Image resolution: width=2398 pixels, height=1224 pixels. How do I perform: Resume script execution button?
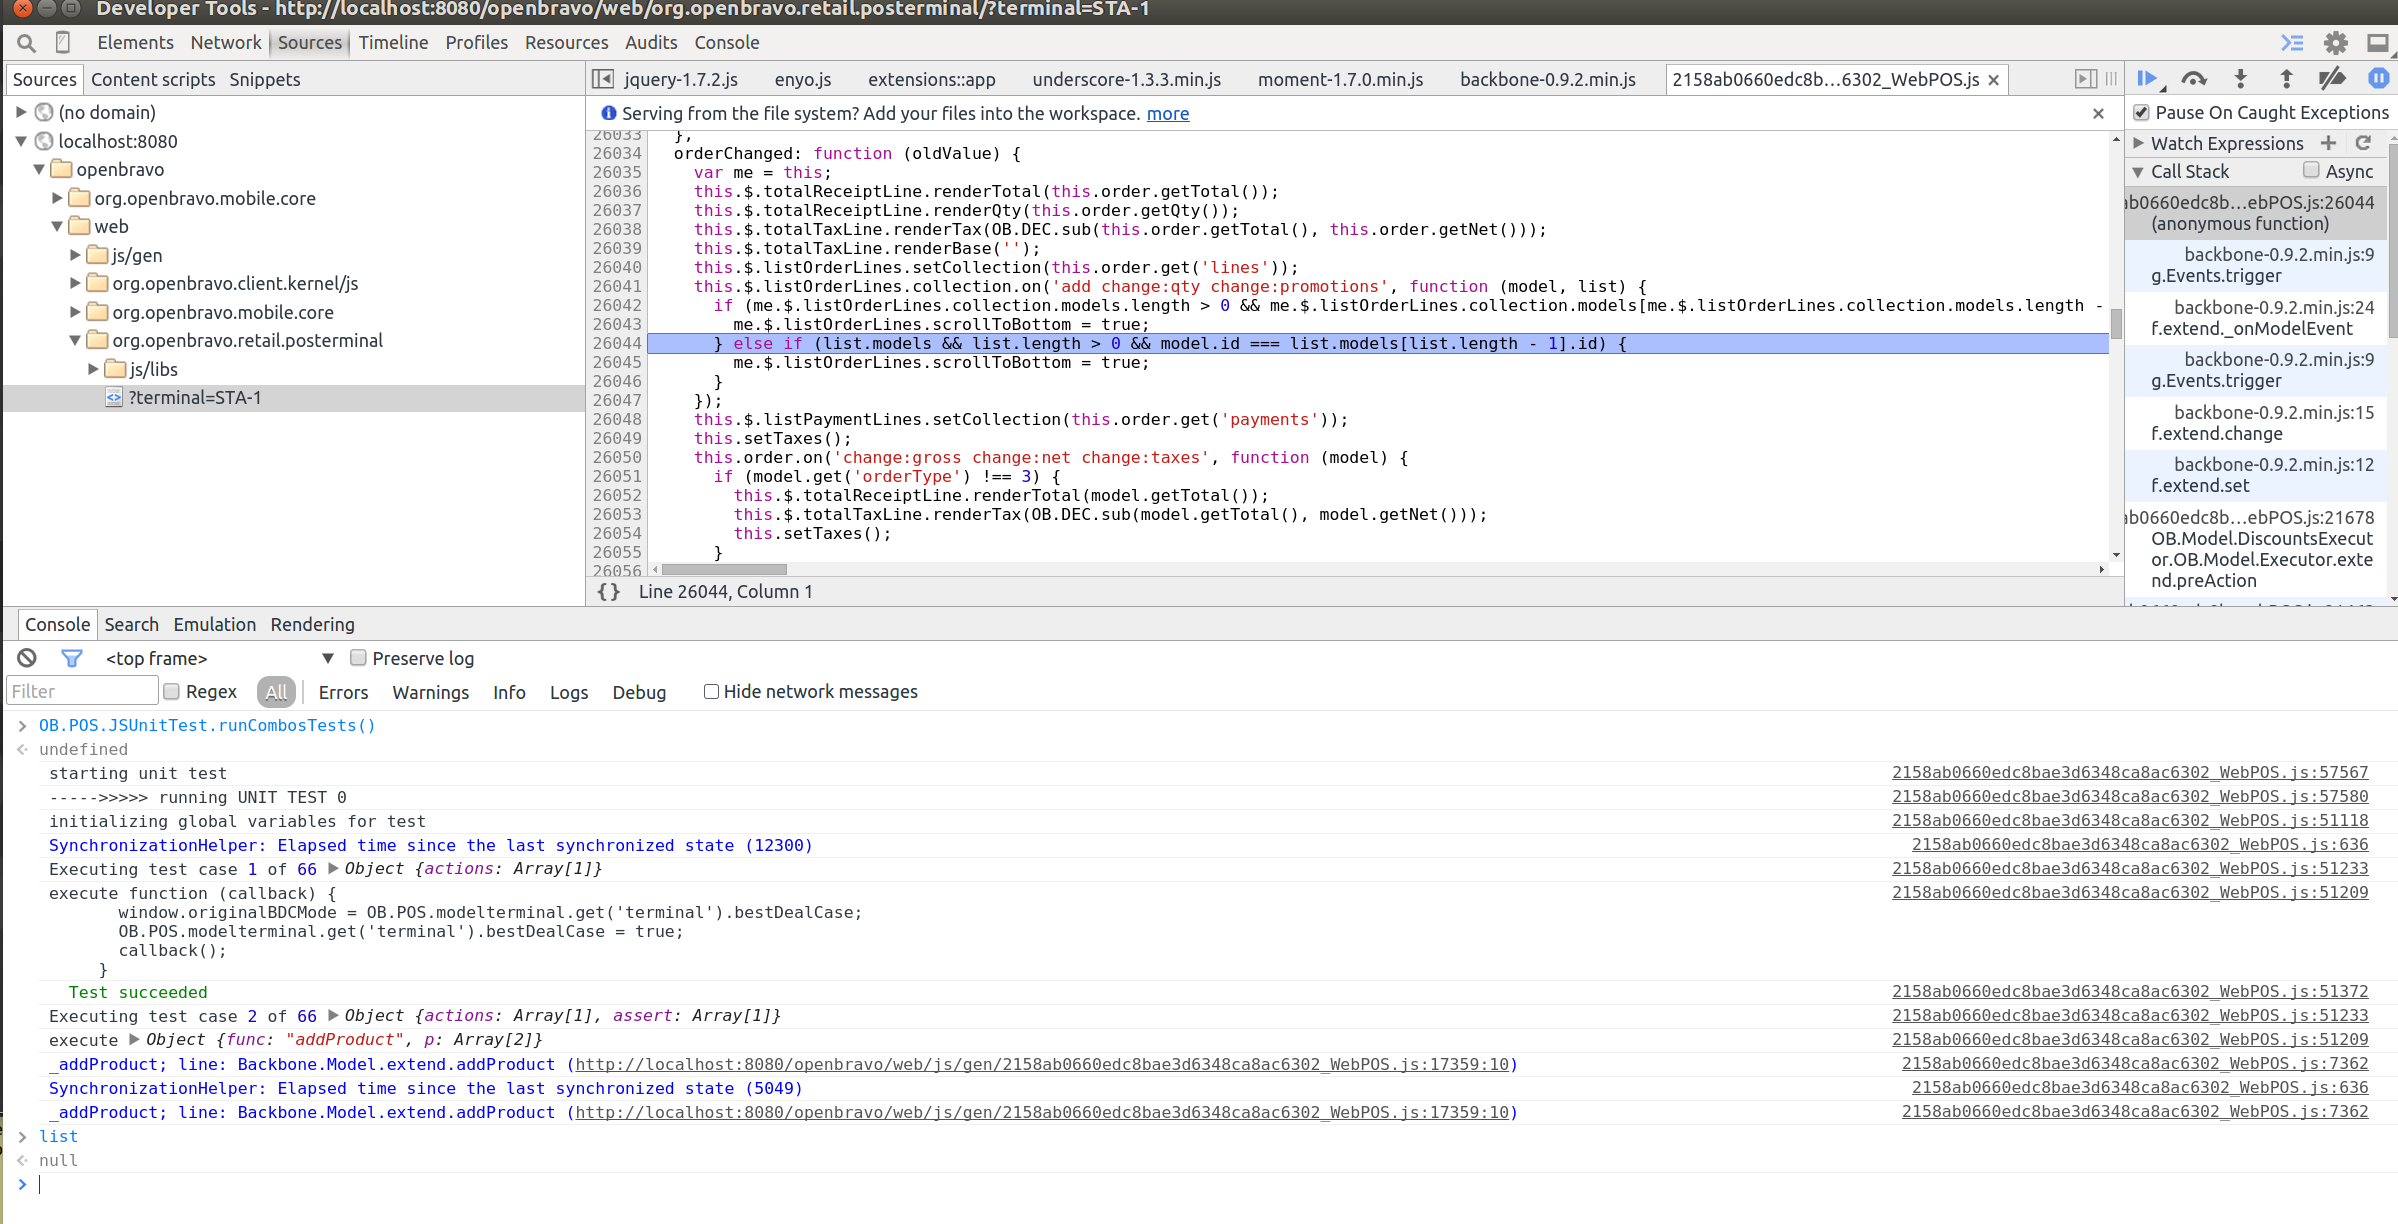click(x=2147, y=79)
